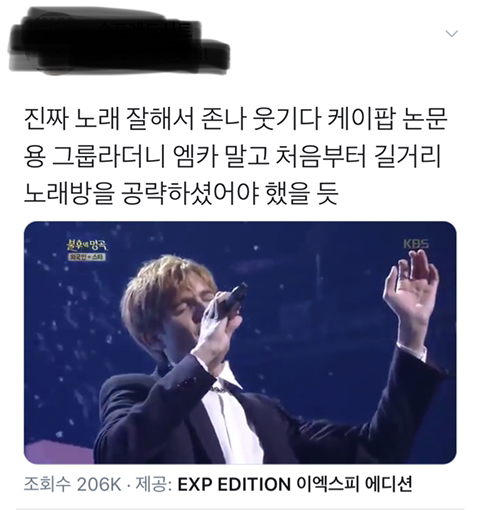
Task: Select the tweet line starting with 진짜 노래
Action: click(236, 118)
